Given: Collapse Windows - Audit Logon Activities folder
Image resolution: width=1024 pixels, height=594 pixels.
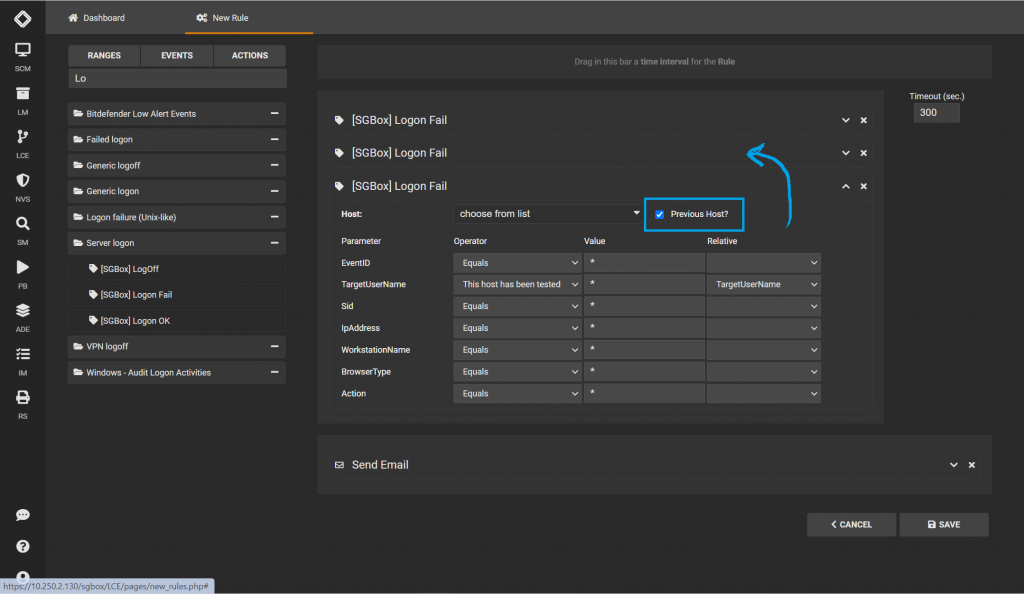Looking at the screenshot, I should click(x=274, y=372).
